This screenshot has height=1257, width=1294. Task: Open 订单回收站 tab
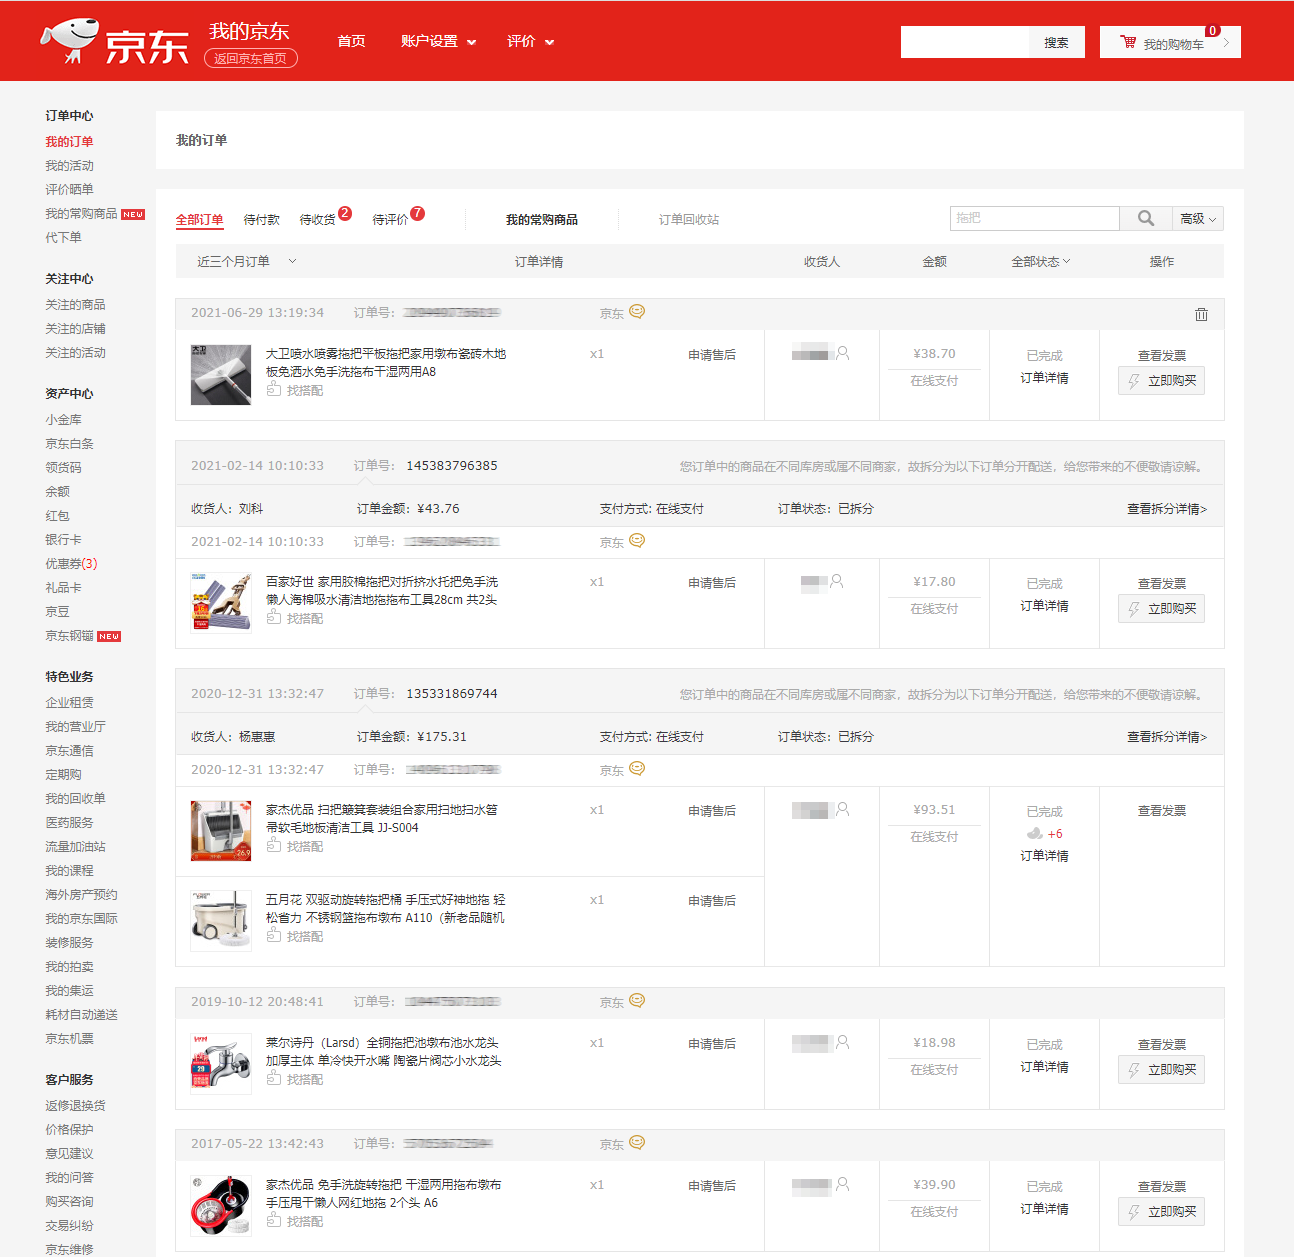(x=689, y=219)
